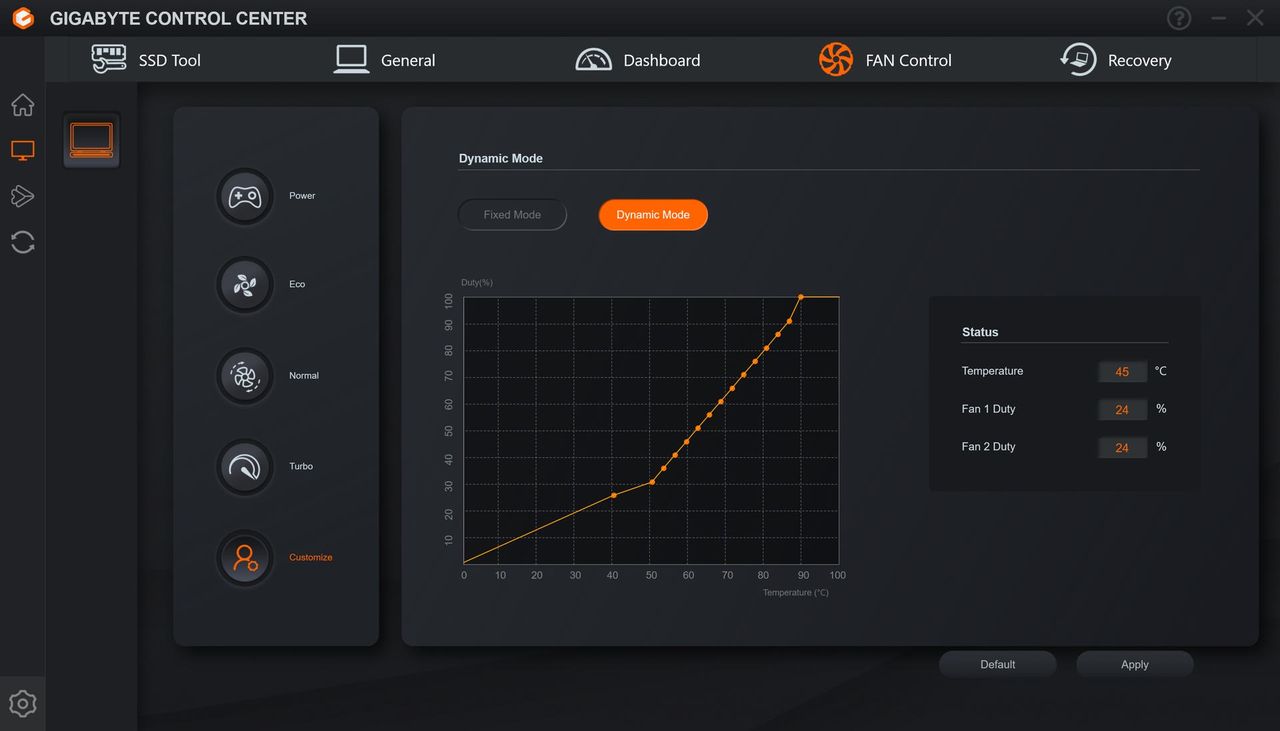This screenshot has height=731, width=1280.
Task: Click the Status panel heading
Action: pyautogui.click(x=980, y=332)
